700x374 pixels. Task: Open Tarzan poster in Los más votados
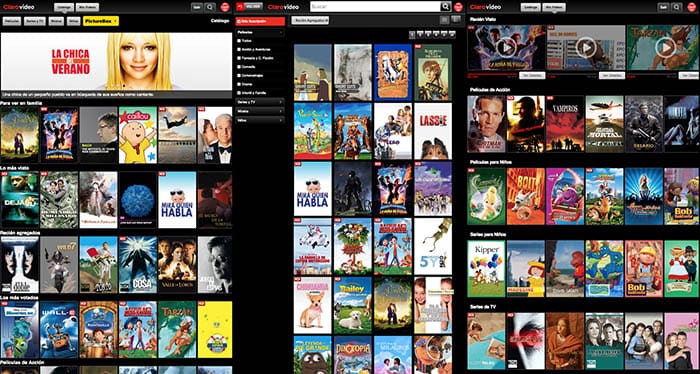click(x=177, y=329)
